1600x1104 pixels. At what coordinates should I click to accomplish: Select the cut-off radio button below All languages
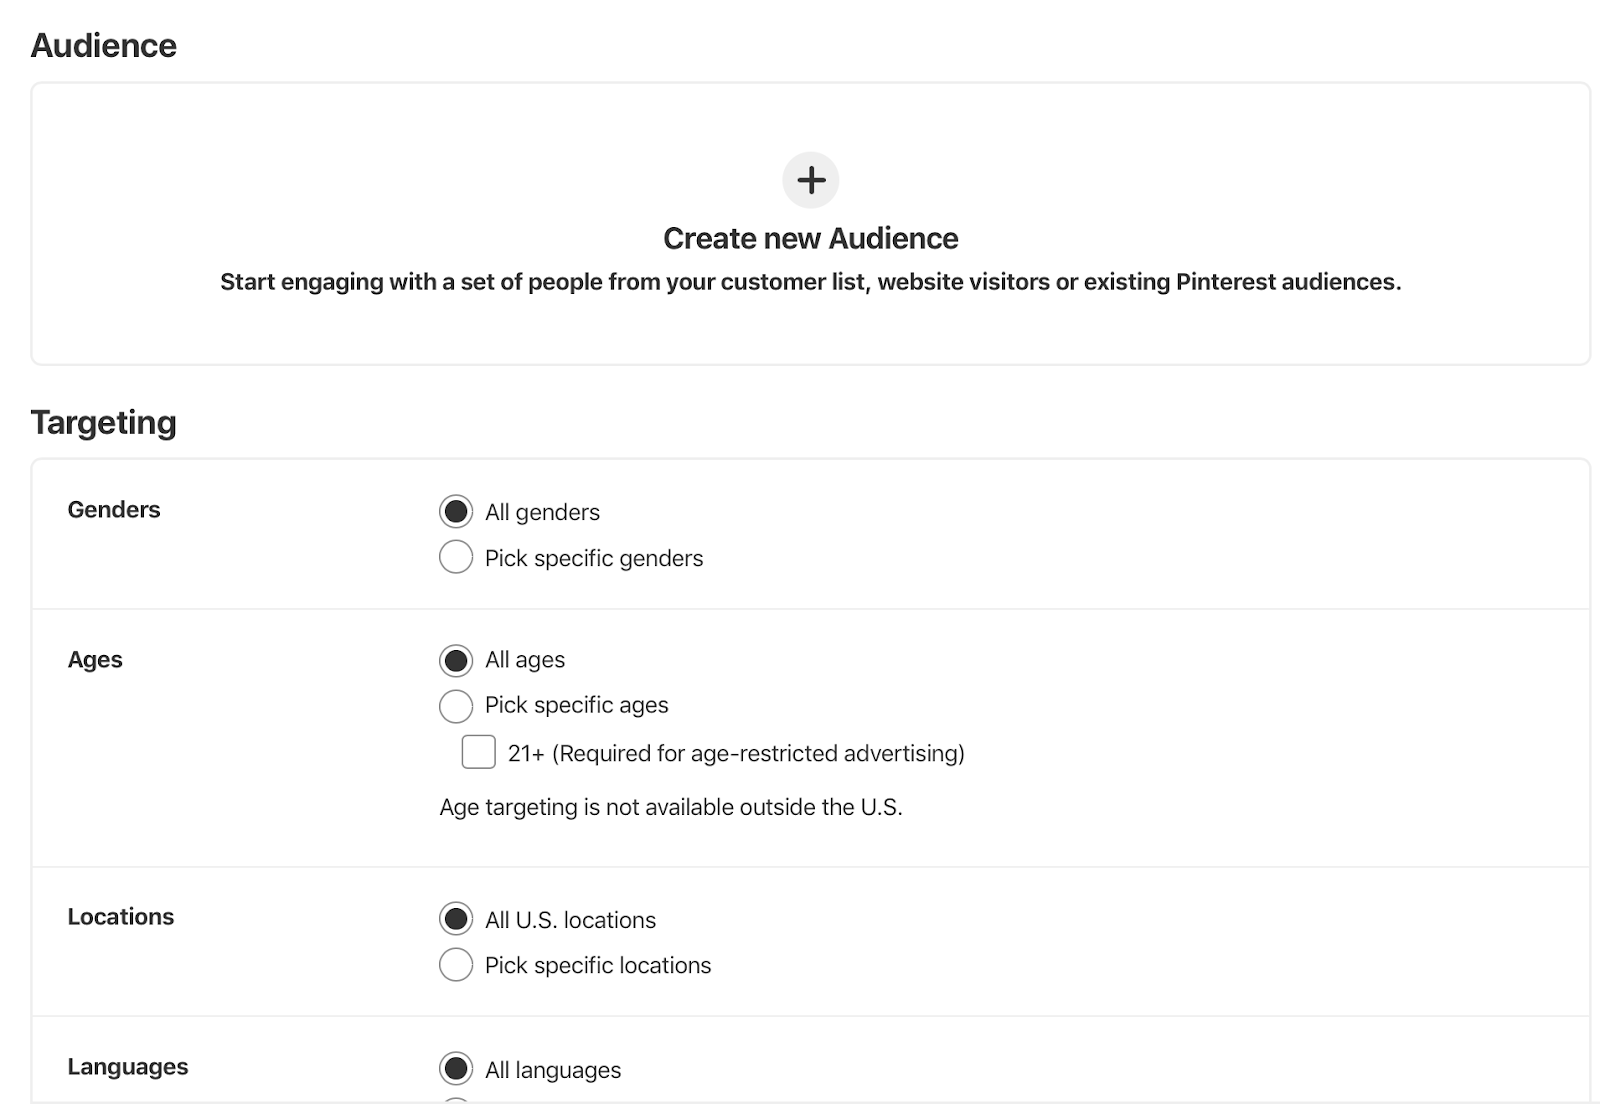pyautogui.click(x=456, y=1100)
